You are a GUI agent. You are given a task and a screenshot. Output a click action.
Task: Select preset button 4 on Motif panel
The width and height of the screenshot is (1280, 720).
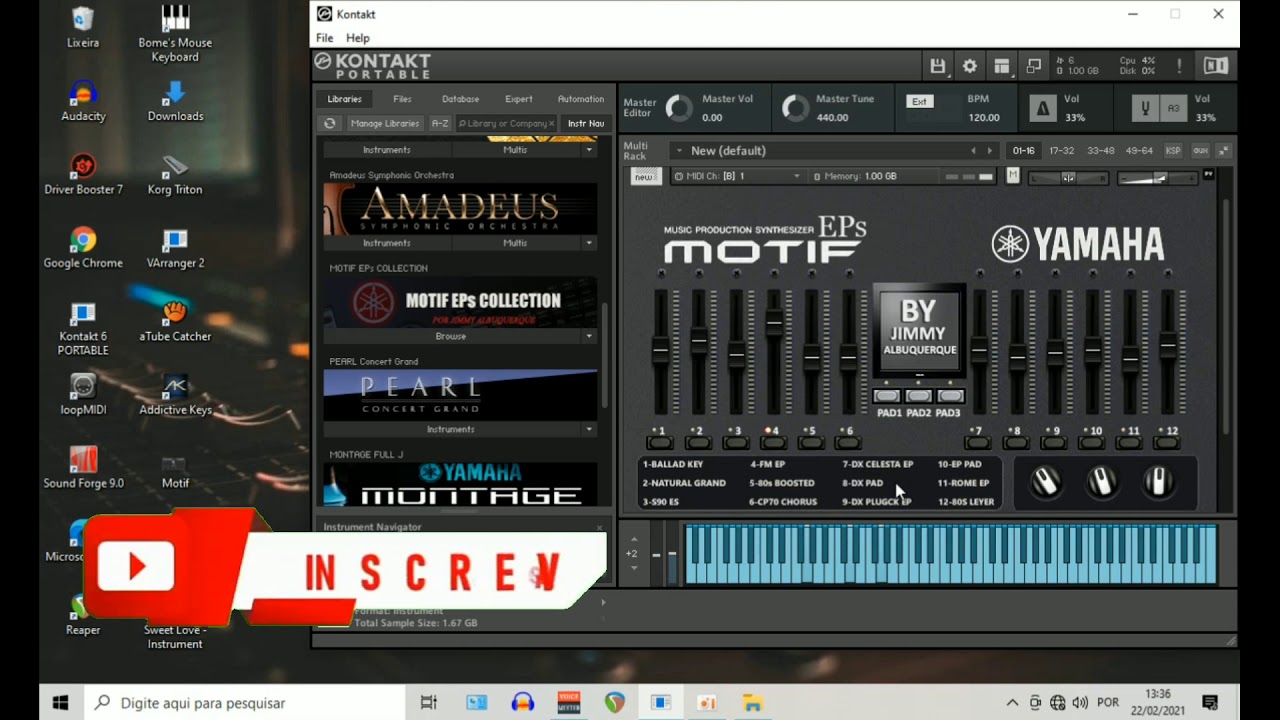[x=773, y=443]
